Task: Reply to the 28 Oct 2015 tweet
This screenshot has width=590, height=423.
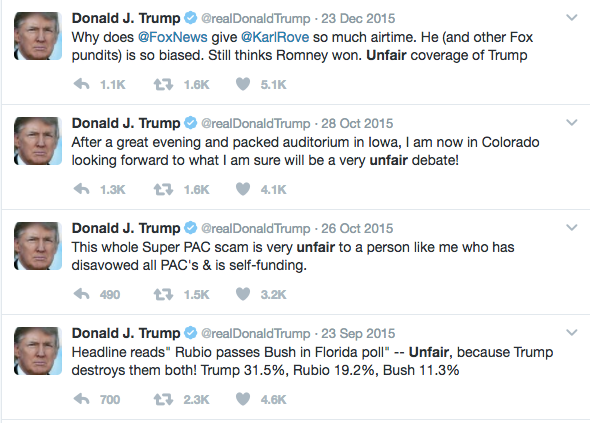Action: coord(81,189)
